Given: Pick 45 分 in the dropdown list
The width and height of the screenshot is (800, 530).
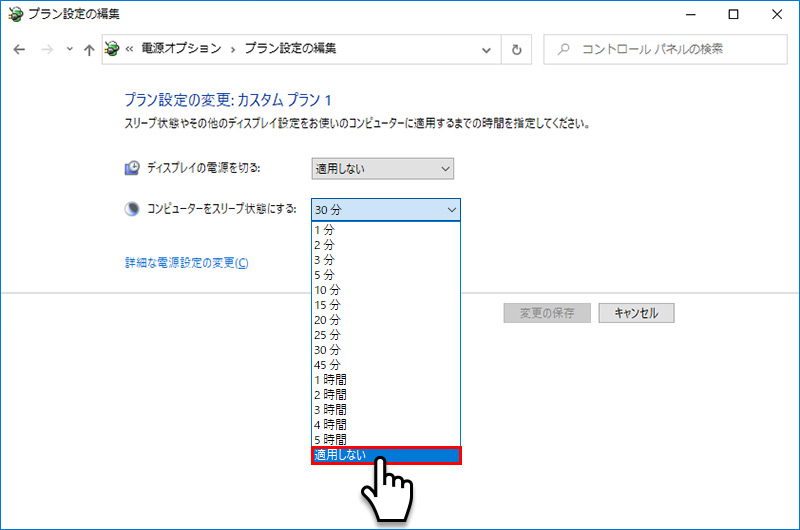Looking at the screenshot, I should click(x=386, y=365).
